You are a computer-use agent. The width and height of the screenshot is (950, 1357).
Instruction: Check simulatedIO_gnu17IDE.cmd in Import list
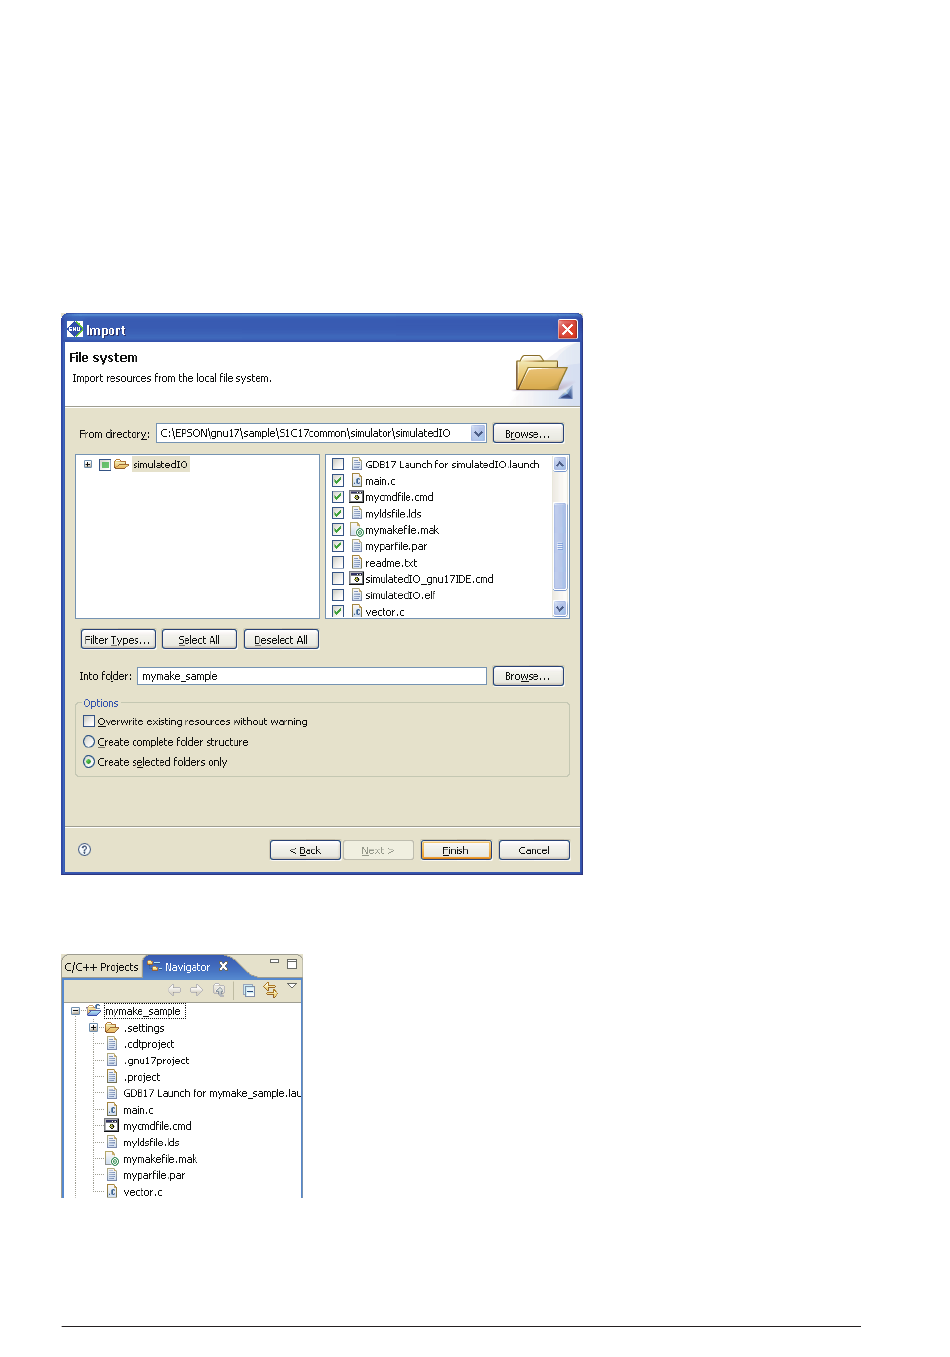(338, 579)
